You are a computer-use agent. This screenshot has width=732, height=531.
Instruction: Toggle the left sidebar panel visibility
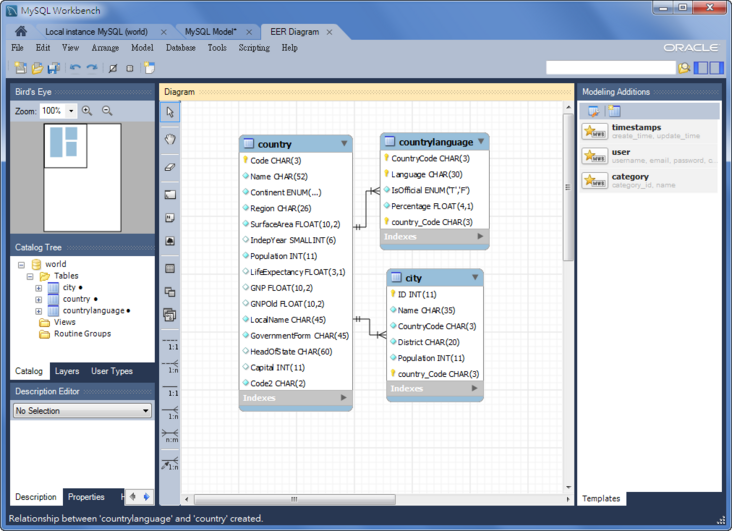701,68
